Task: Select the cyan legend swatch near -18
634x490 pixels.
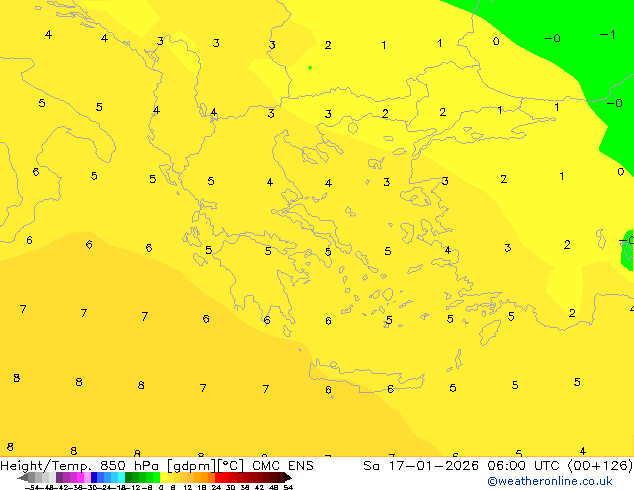Action: pyautogui.click(x=121, y=477)
